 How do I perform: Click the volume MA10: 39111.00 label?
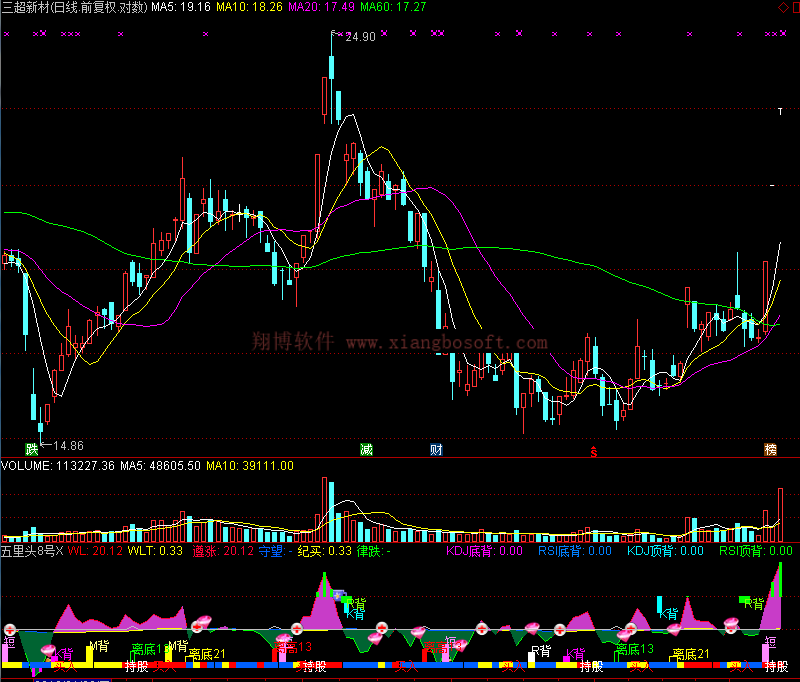(x=249, y=466)
